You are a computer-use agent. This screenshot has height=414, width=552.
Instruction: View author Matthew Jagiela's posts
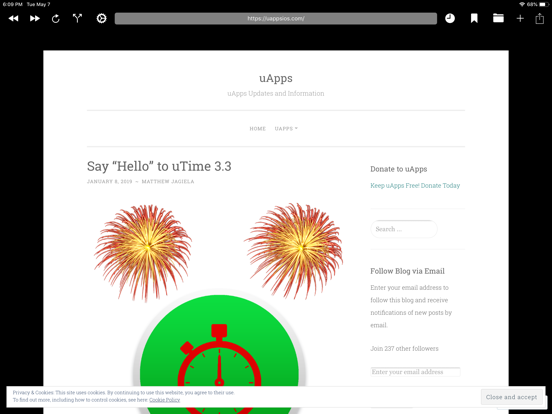tap(168, 182)
